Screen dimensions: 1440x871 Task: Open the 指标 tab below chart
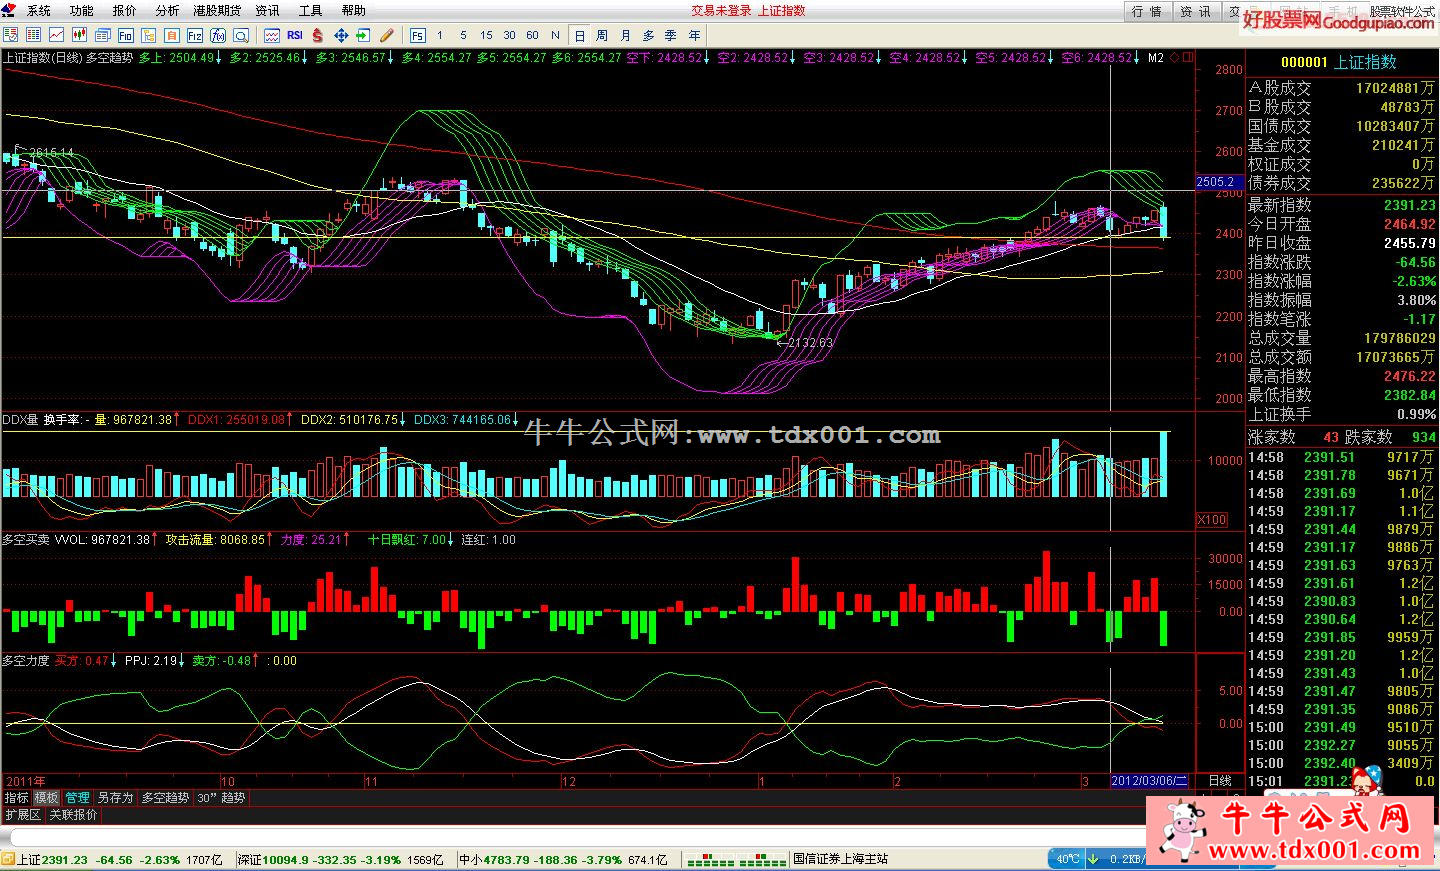[x=16, y=798]
